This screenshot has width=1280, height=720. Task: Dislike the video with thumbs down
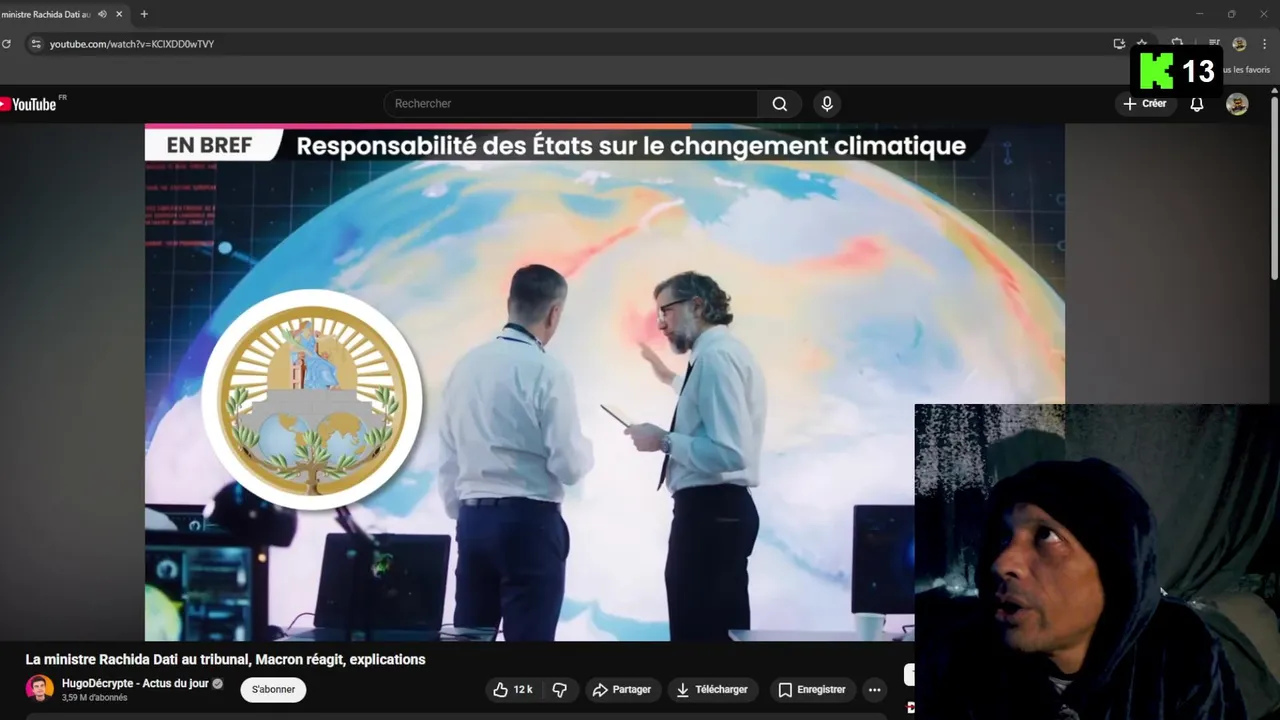click(560, 690)
